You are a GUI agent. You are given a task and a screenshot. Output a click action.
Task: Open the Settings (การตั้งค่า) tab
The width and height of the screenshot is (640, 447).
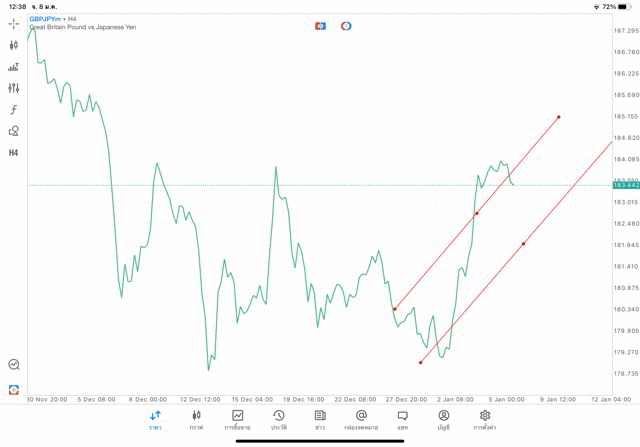(x=485, y=419)
